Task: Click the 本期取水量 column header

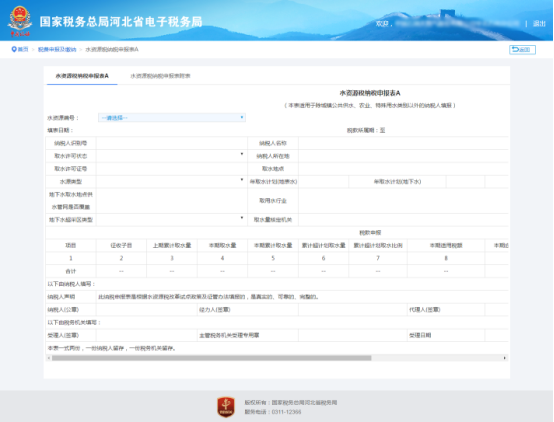Action: (x=222, y=245)
